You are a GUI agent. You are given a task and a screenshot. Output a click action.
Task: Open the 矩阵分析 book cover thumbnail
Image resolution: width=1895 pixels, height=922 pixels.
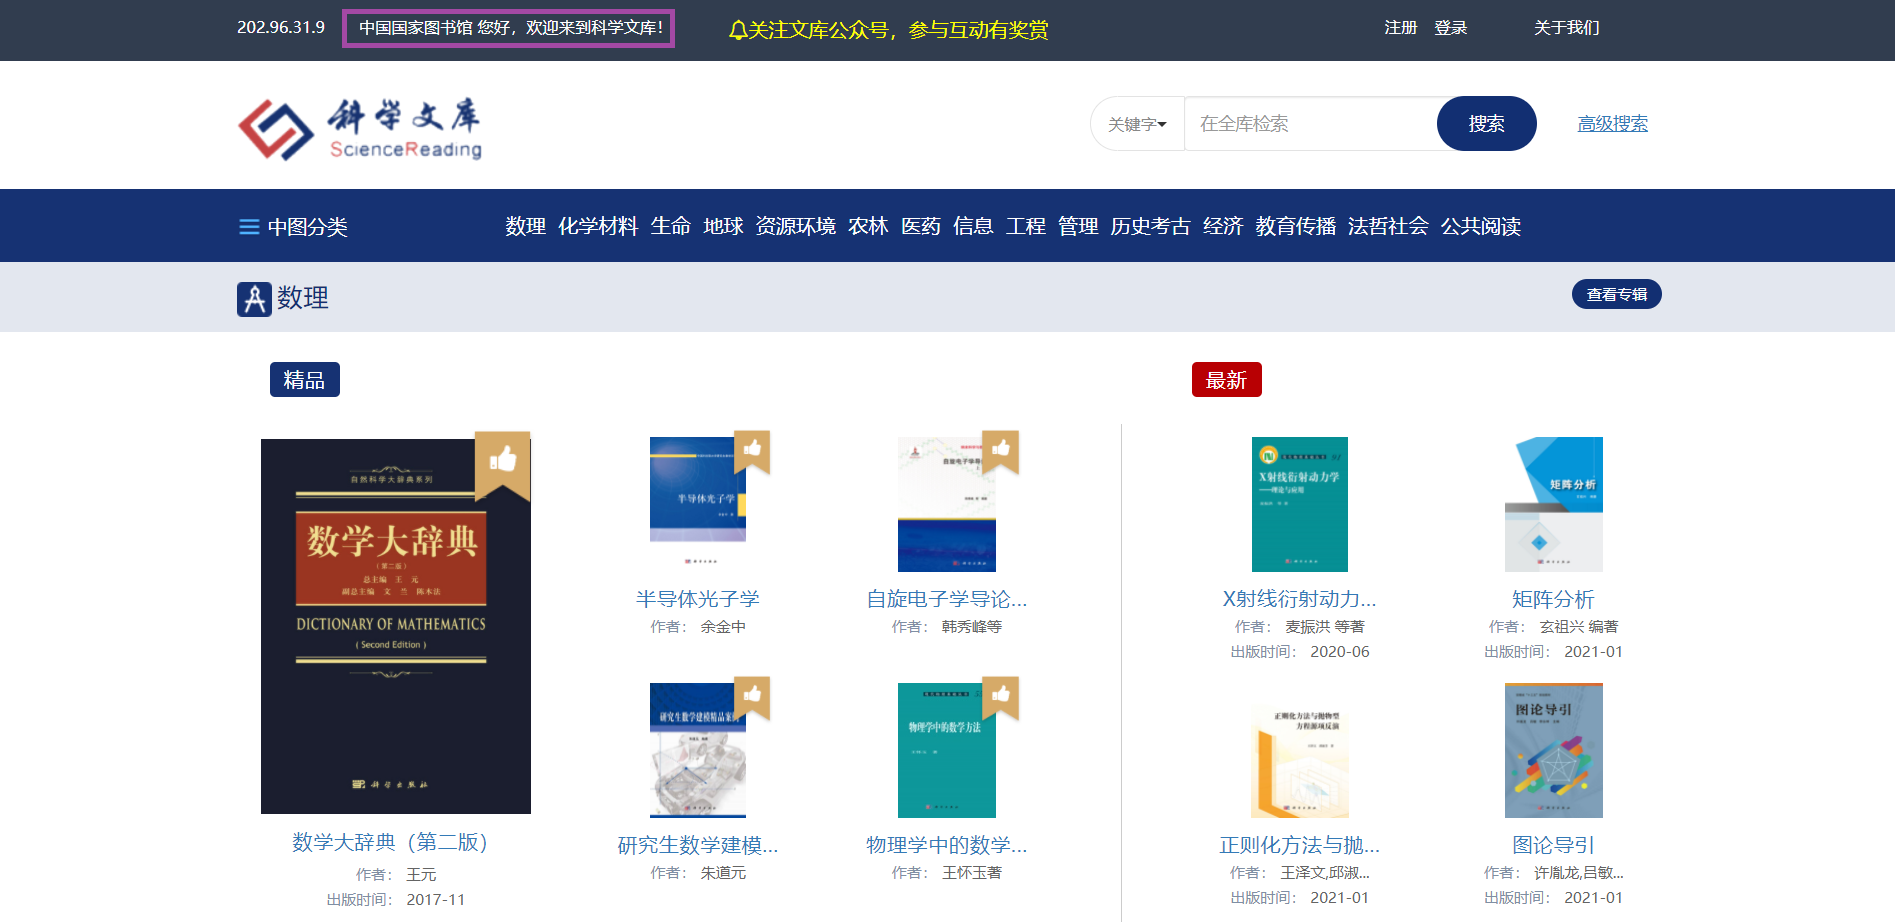click(1553, 504)
